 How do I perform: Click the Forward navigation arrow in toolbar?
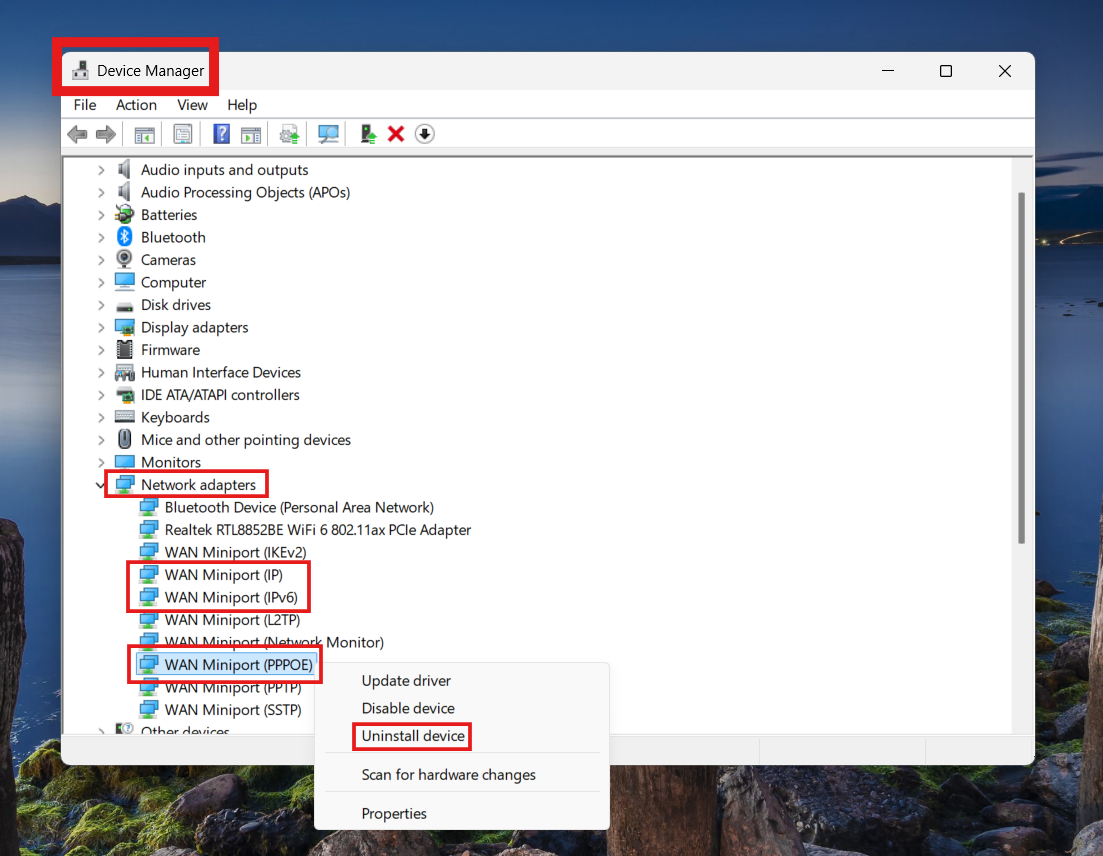point(107,133)
